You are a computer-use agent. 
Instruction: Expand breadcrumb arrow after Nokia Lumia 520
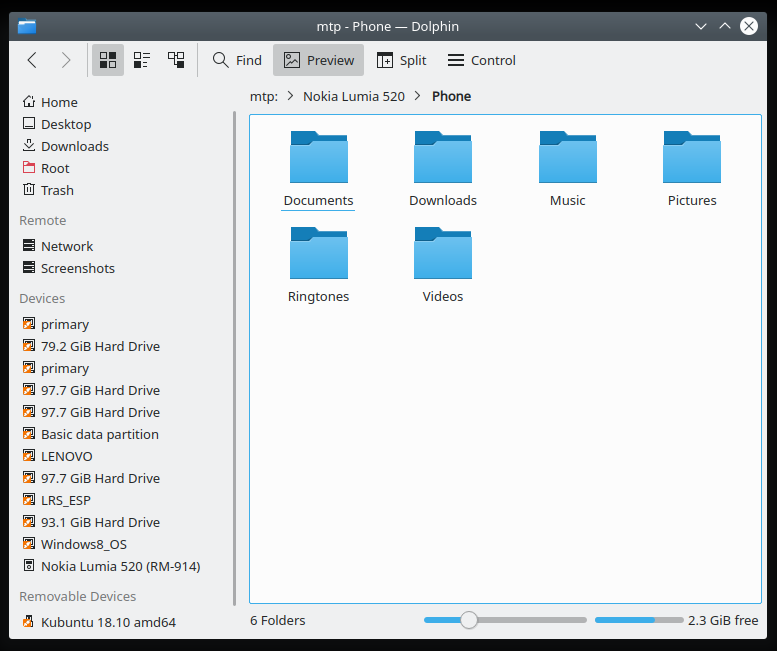[x=420, y=97]
